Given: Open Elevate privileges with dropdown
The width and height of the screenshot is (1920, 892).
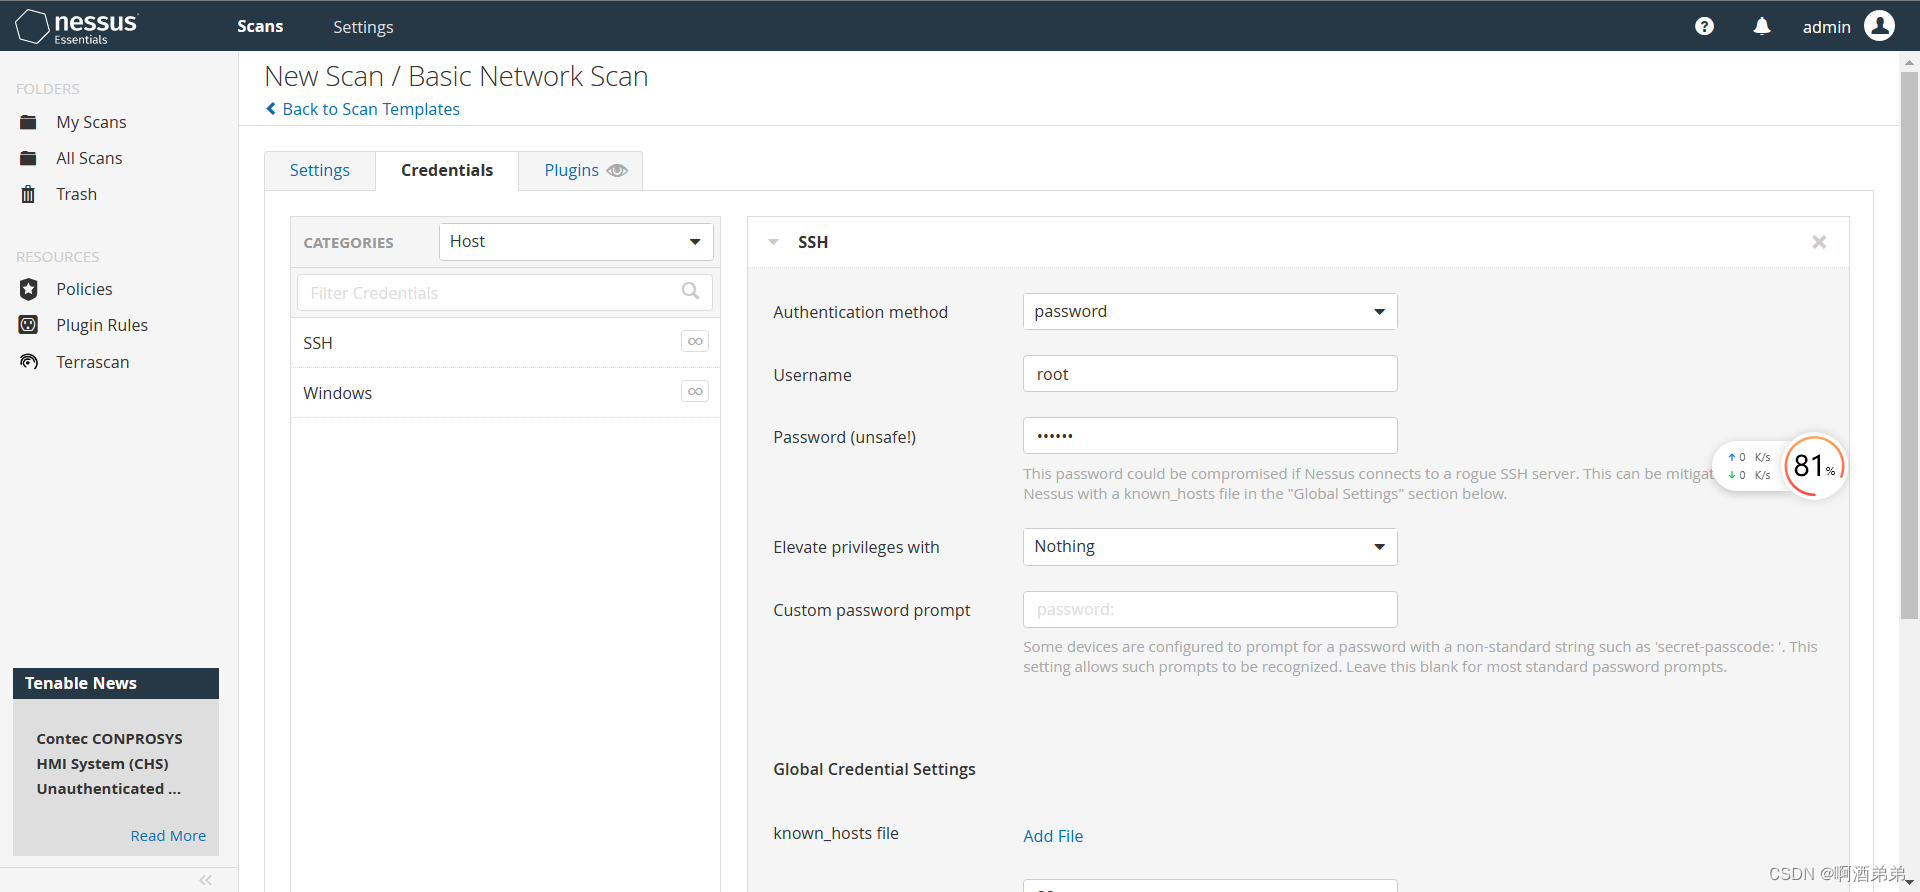Looking at the screenshot, I should pyautogui.click(x=1210, y=547).
